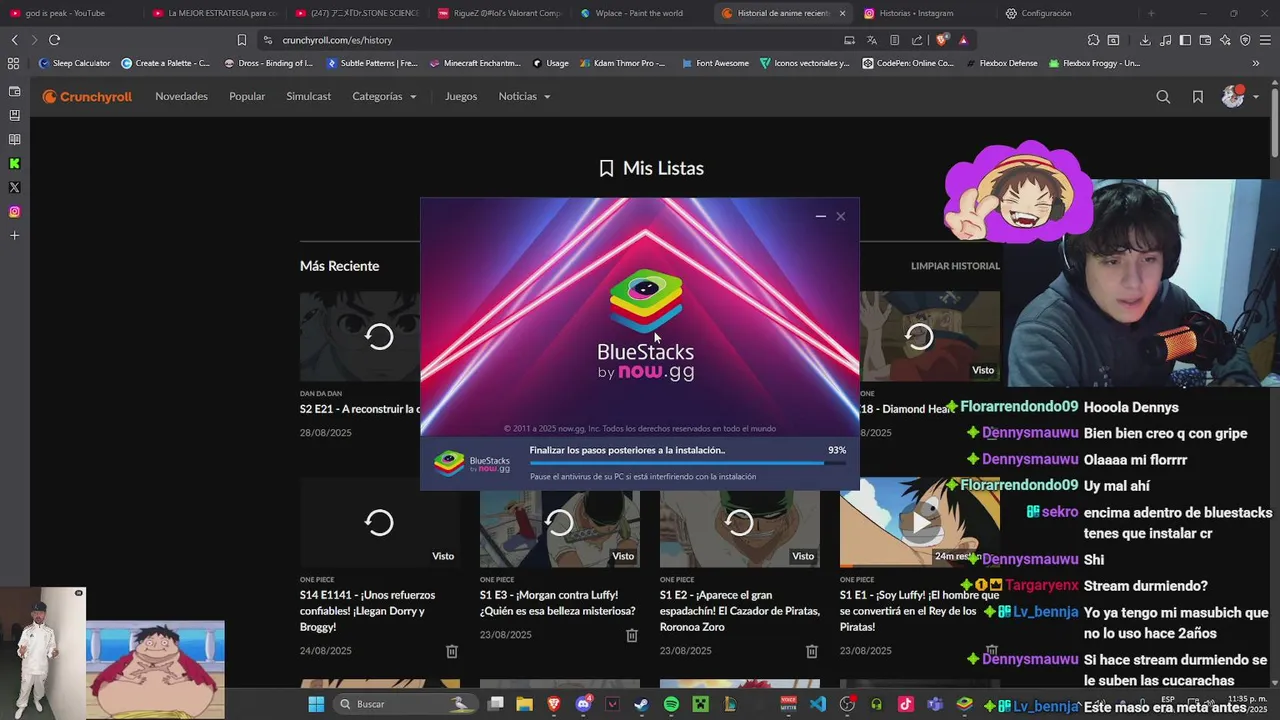Image resolution: width=1280 pixels, height=720 pixels.
Task: Open a new browser tab
Action: 1151,13
